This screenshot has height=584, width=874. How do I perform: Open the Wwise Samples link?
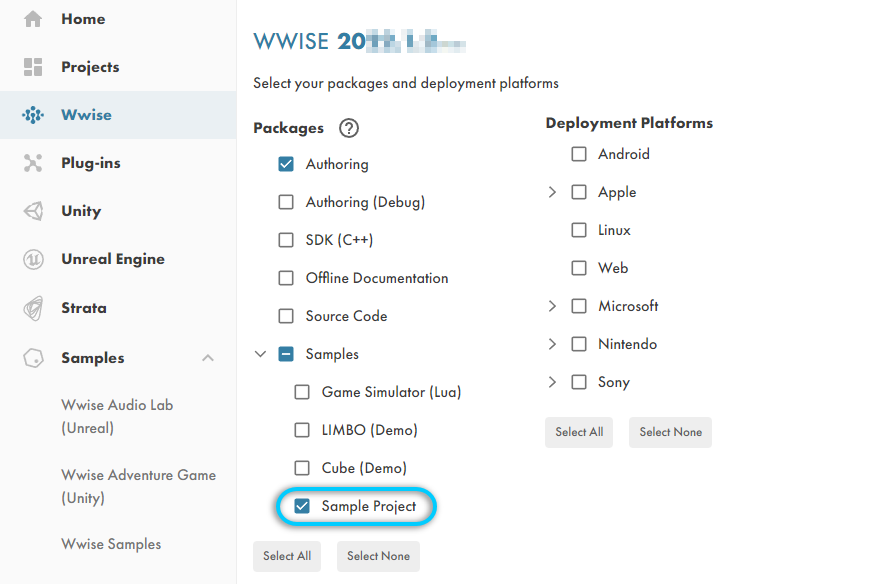tap(111, 544)
